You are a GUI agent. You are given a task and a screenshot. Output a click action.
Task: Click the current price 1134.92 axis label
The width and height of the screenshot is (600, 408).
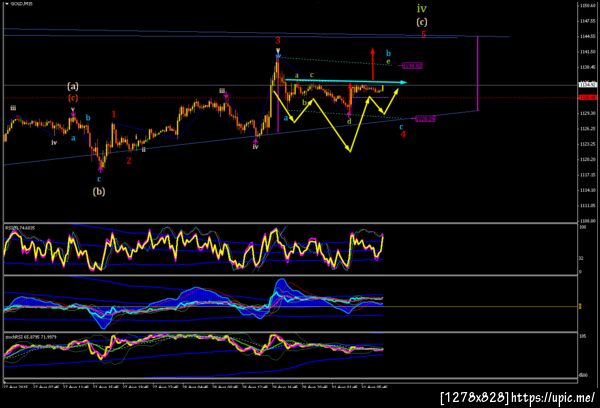(x=588, y=85)
